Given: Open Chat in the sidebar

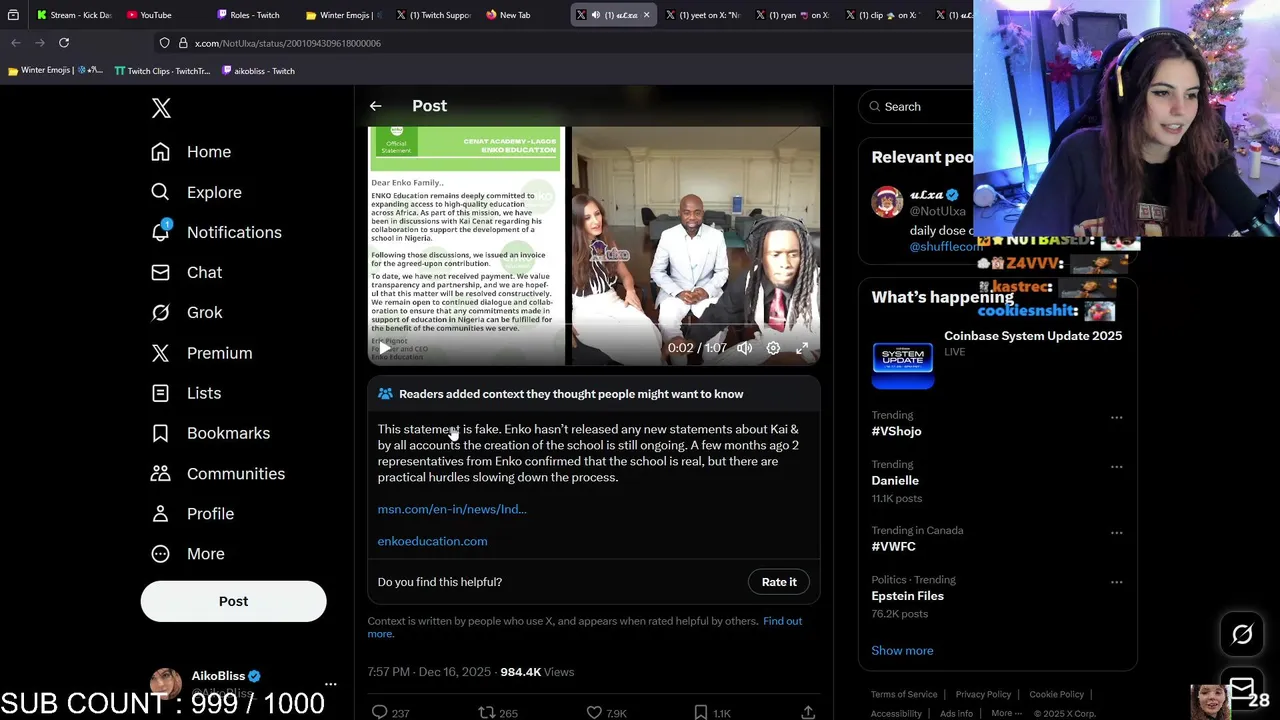Looking at the screenshot, I should (x=186, y=272).
